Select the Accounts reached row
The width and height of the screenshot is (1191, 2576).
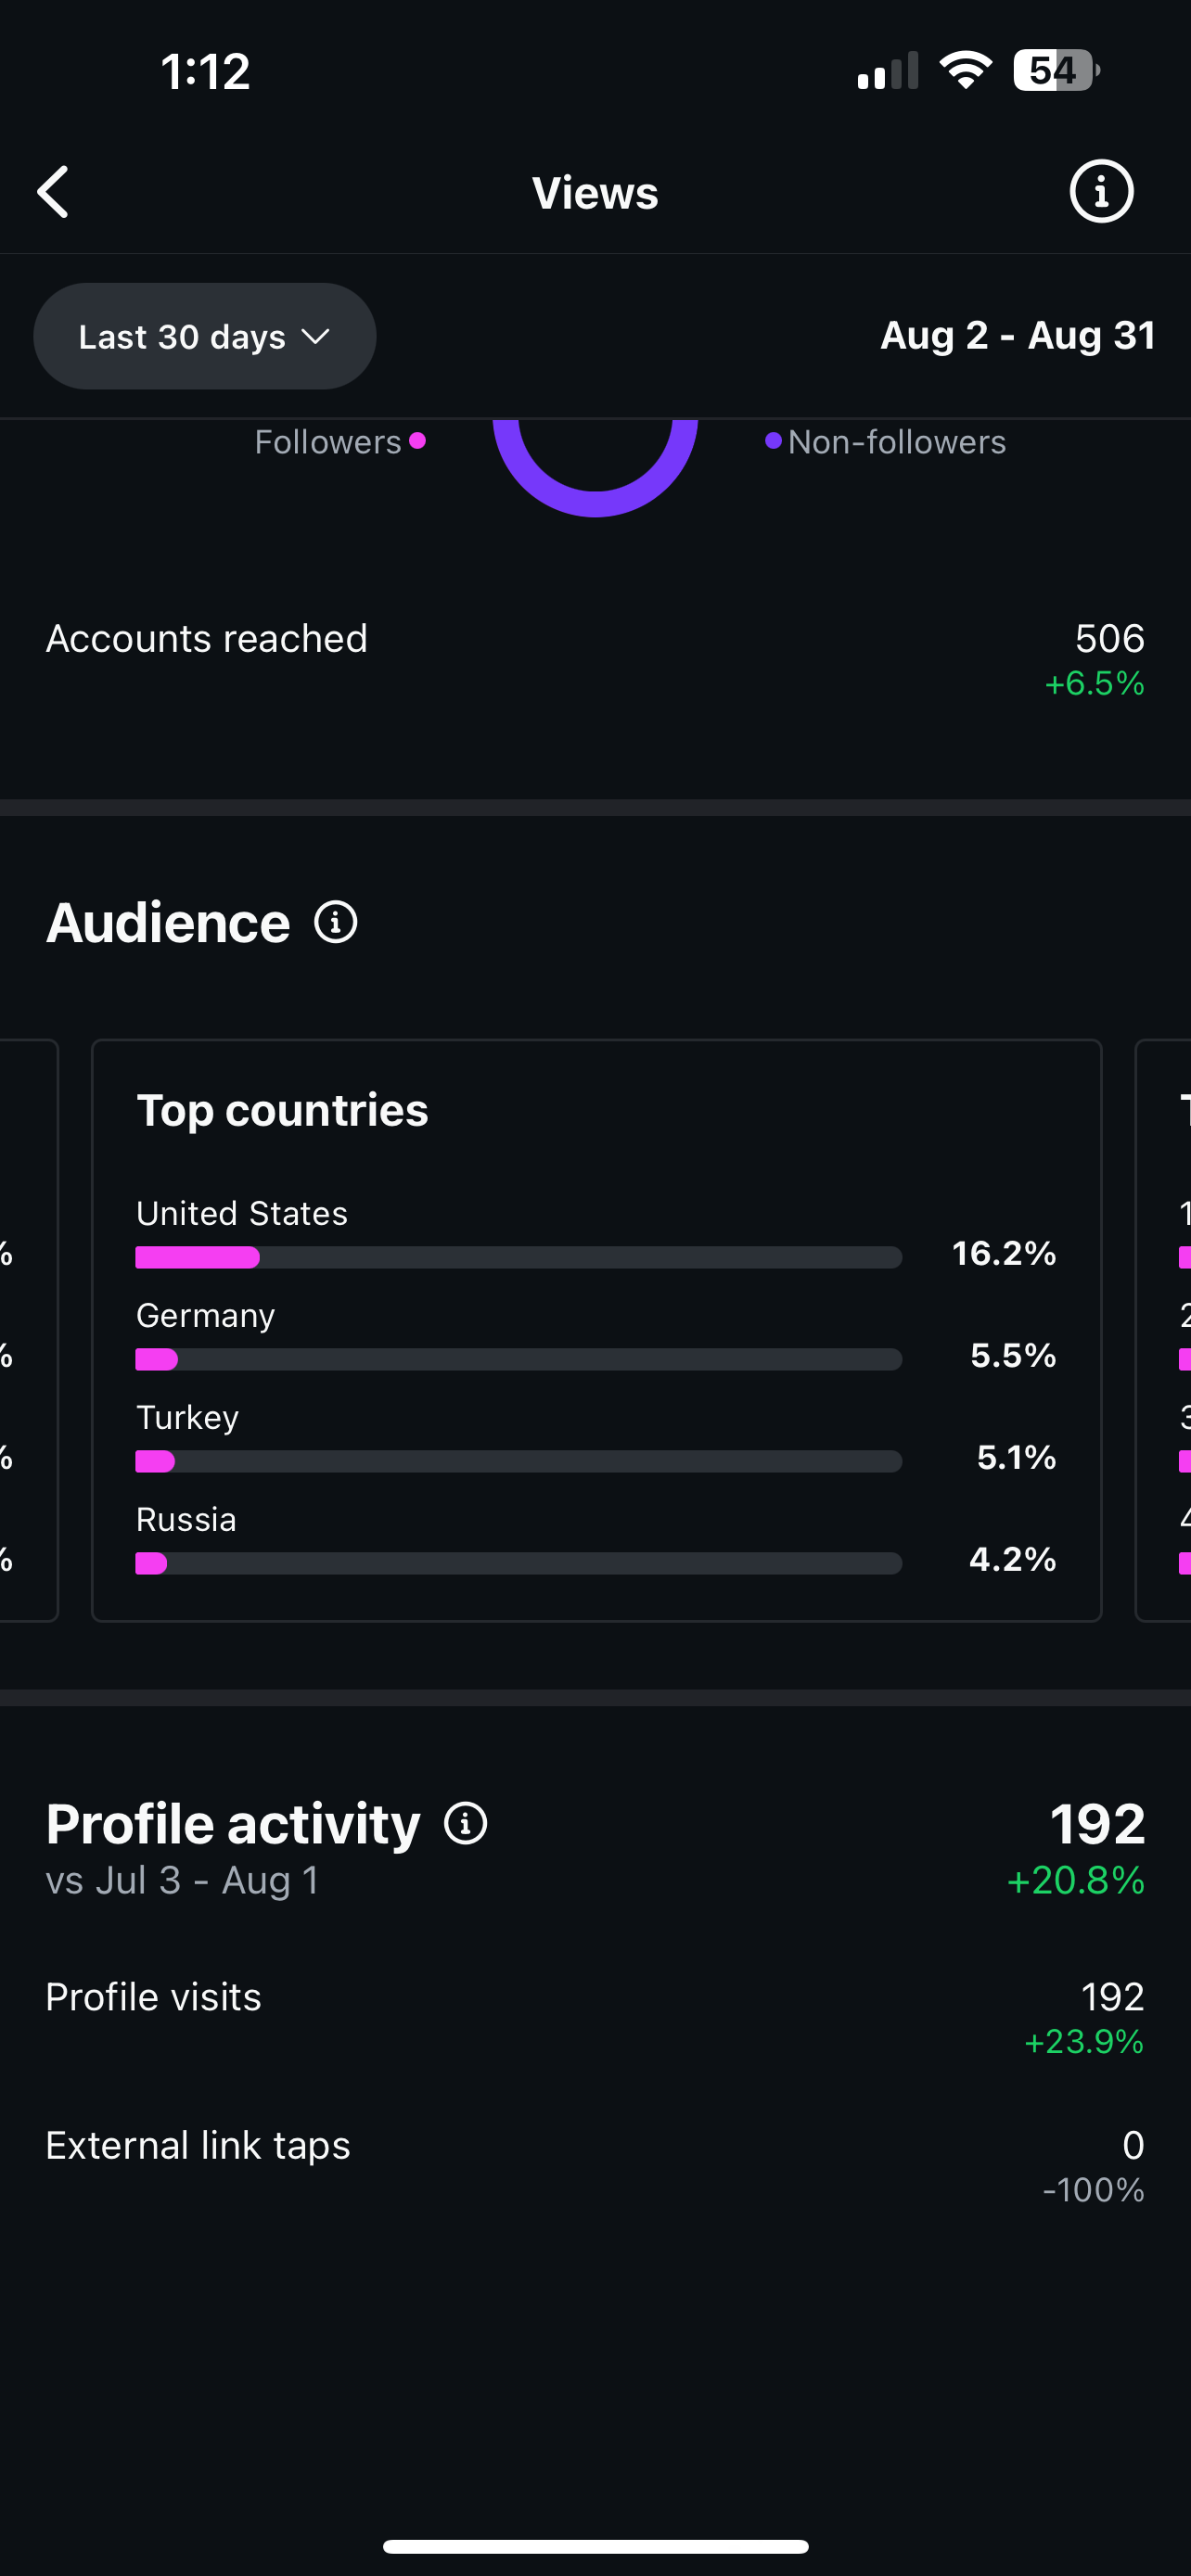pos(595,640)
